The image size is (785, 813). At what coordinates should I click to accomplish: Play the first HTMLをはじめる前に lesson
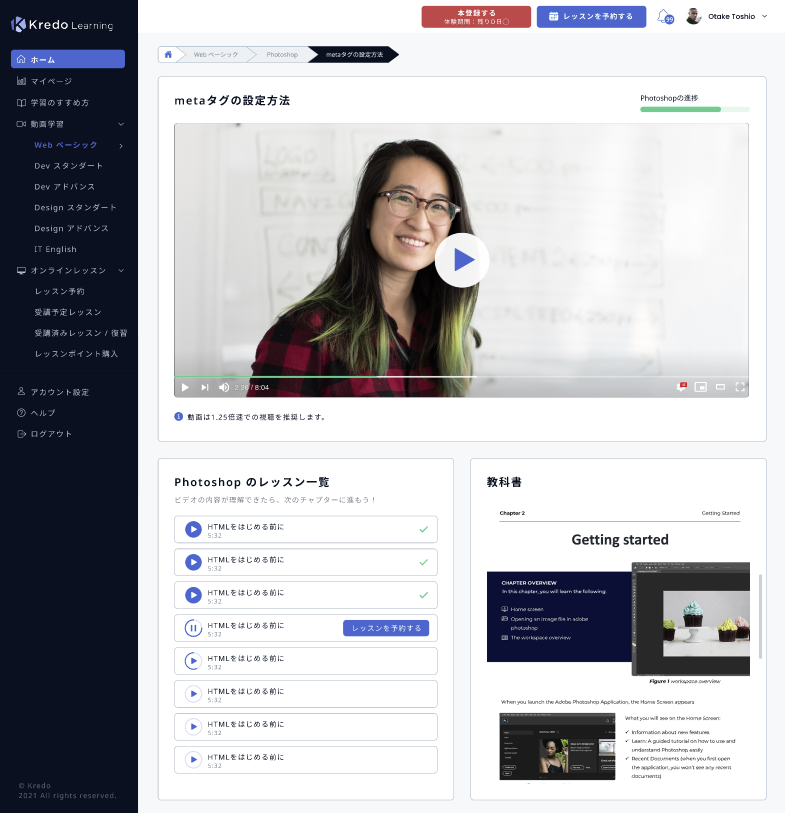(193, 530)
